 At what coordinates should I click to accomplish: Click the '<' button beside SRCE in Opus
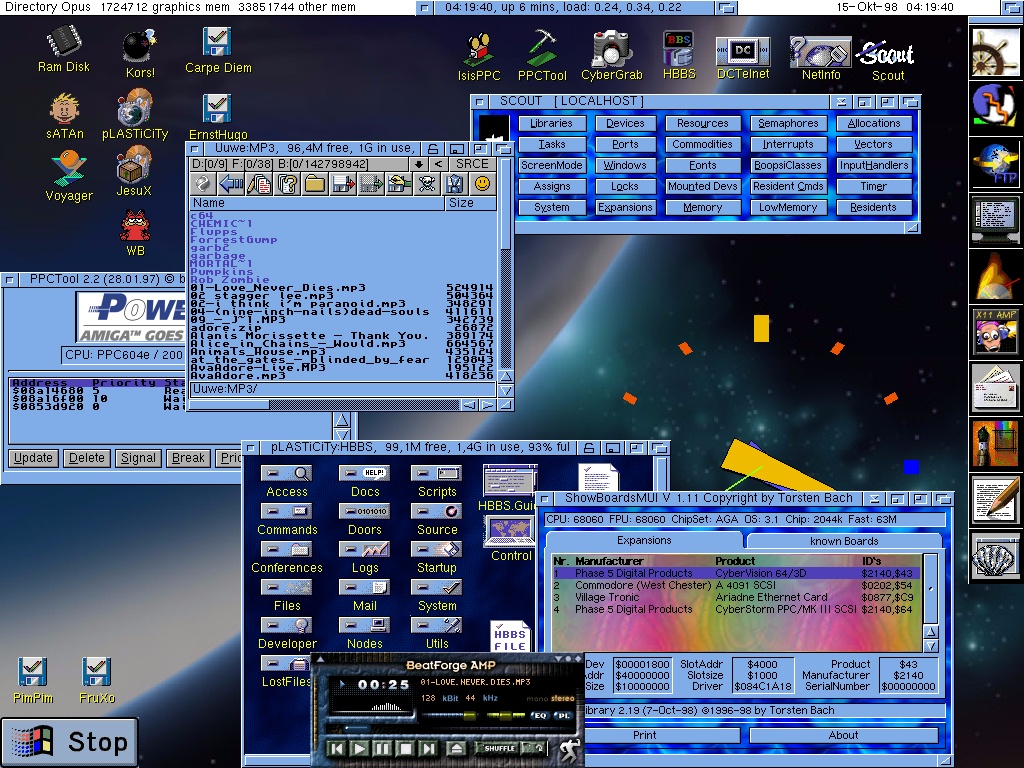(x=438, y=164)
